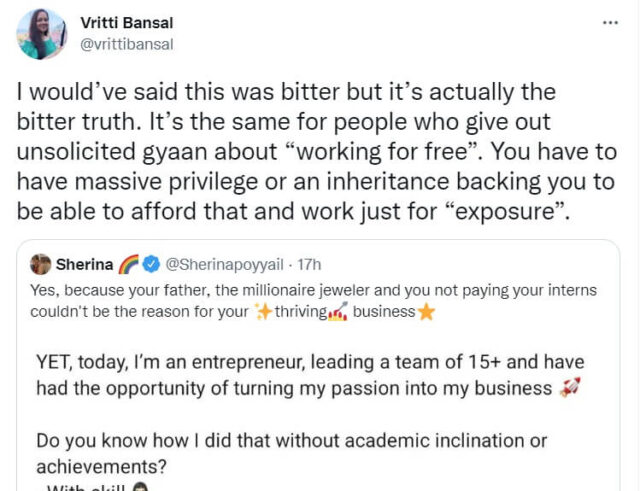
Task: Click the rainbow emoji beside Sherina
Action: [x=128, y=265]
